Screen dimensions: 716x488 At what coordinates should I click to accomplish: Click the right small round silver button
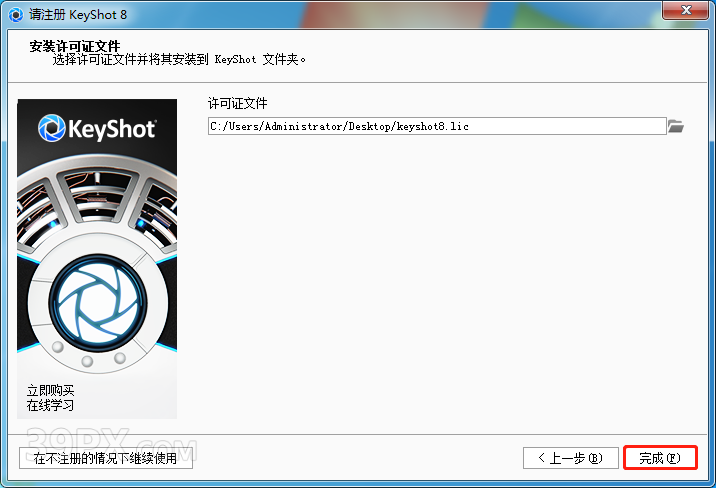pos(120,357)
